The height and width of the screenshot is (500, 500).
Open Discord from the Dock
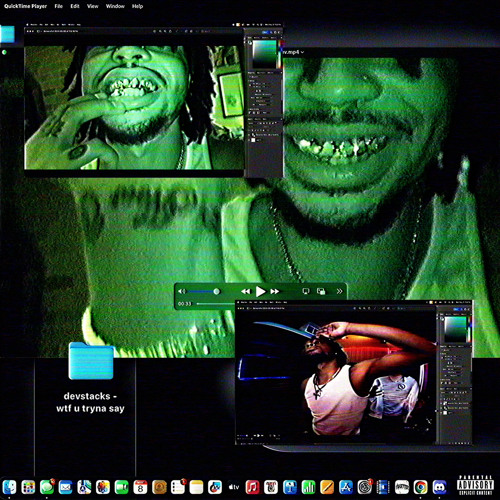[x=440, y=487]
